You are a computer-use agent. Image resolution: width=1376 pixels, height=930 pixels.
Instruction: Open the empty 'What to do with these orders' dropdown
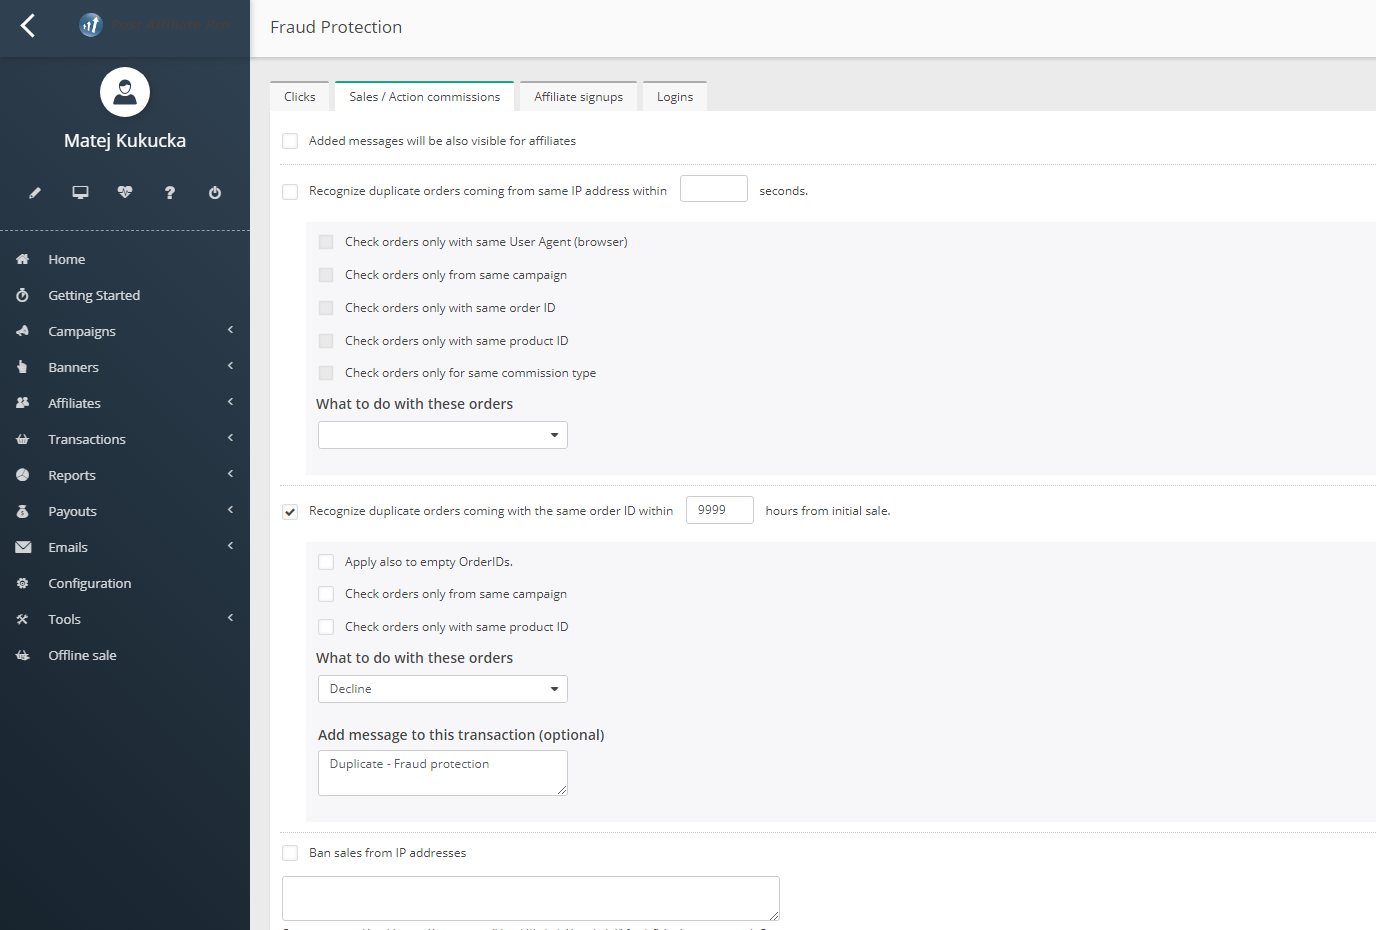point(442,435)
